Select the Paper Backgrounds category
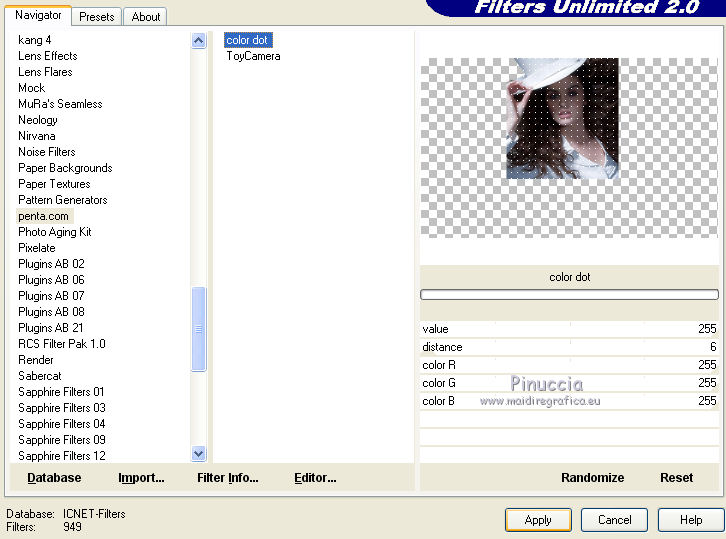The width and height of the screenshot is (726, 539). click(65, 168)
